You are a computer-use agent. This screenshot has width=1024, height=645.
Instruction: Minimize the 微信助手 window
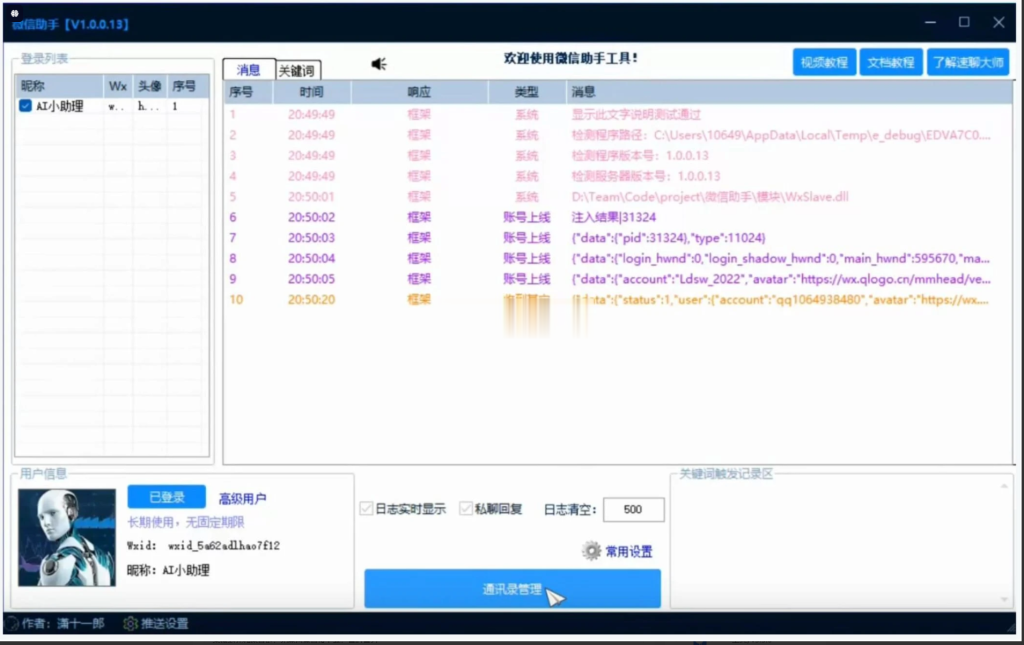coord(931,22)
